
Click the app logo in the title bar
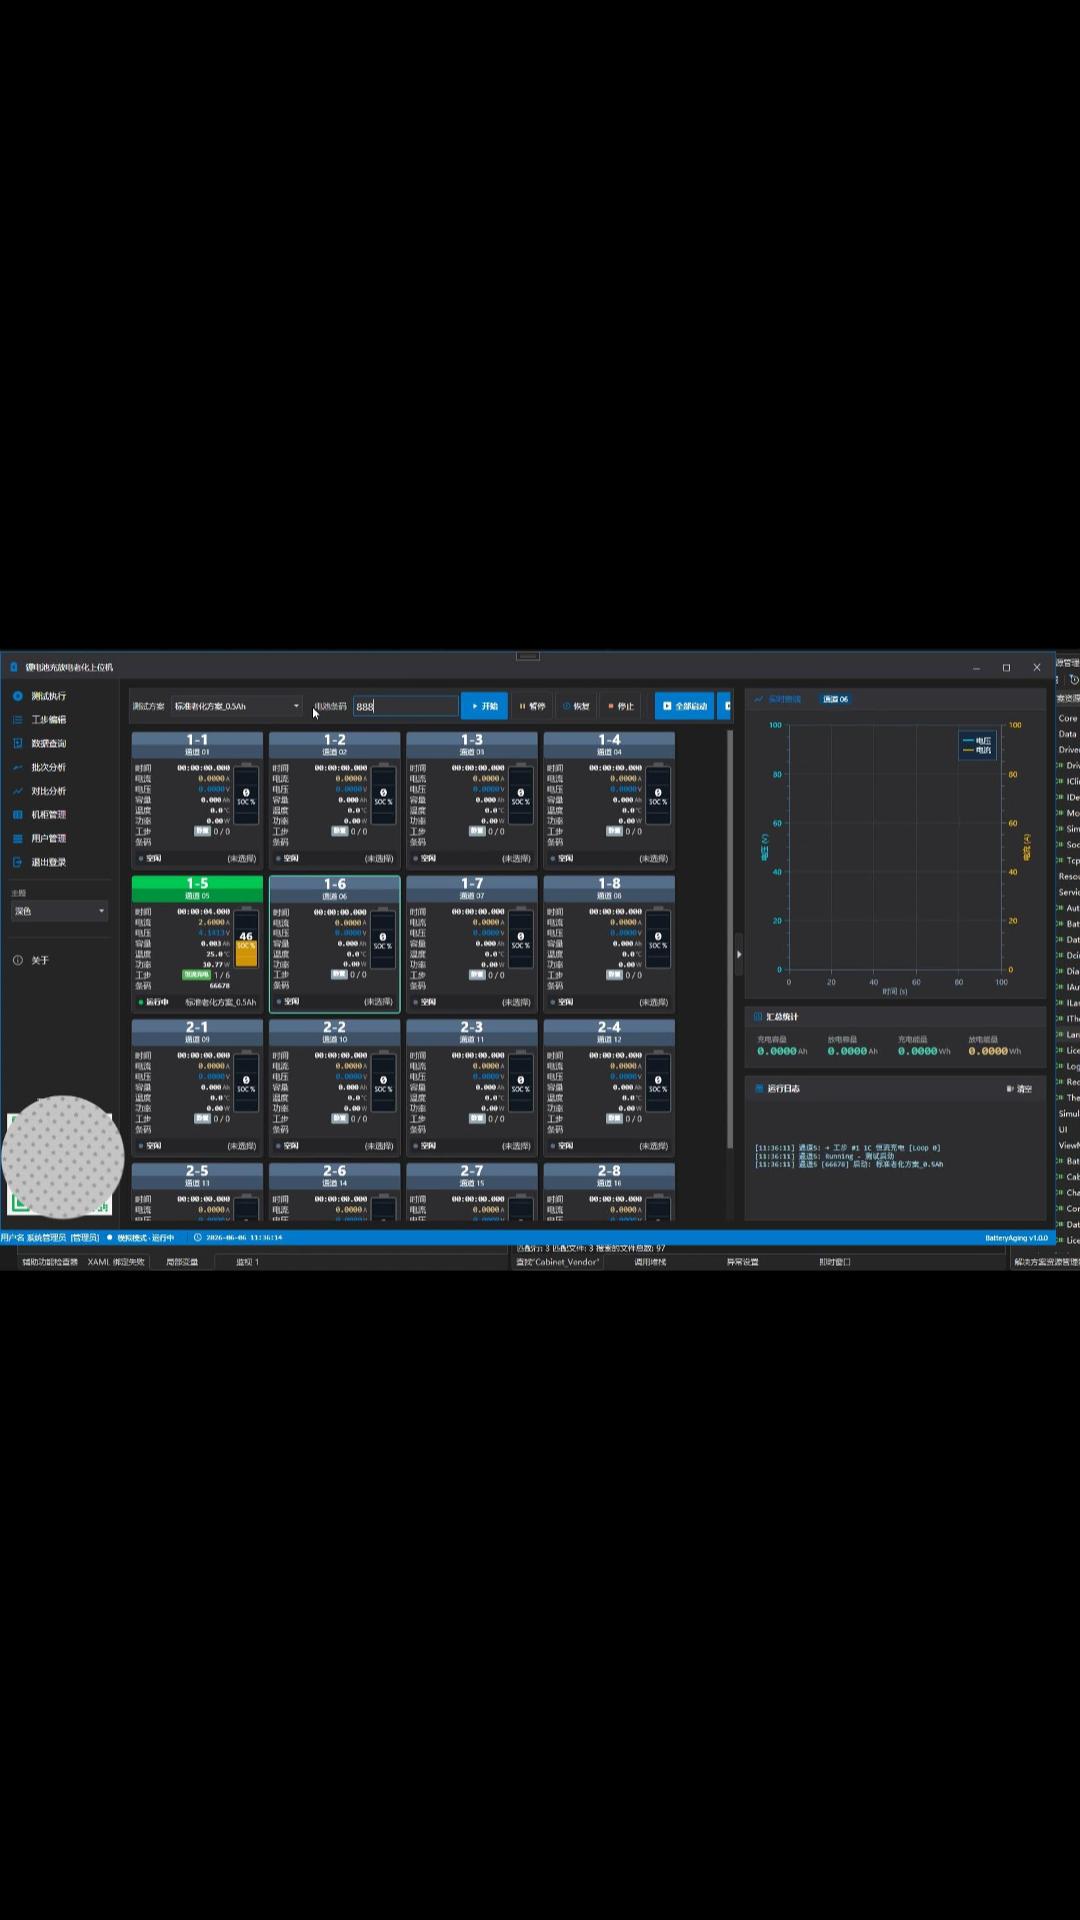[14, 667]
